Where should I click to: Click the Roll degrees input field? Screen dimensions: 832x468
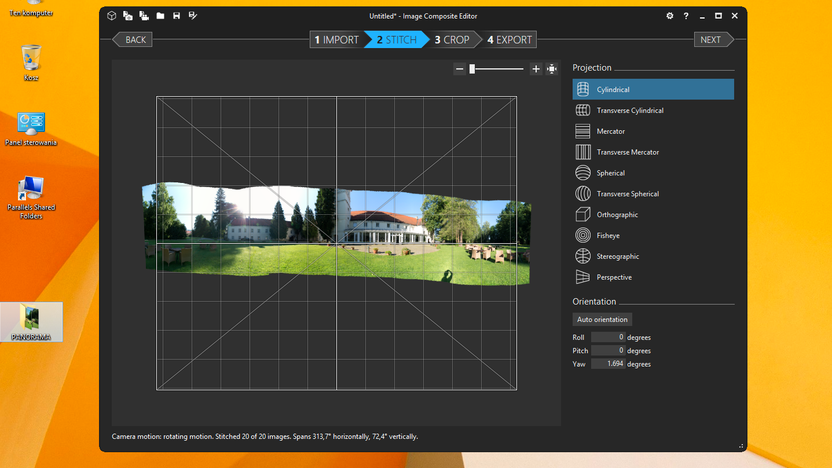[608, 337]
